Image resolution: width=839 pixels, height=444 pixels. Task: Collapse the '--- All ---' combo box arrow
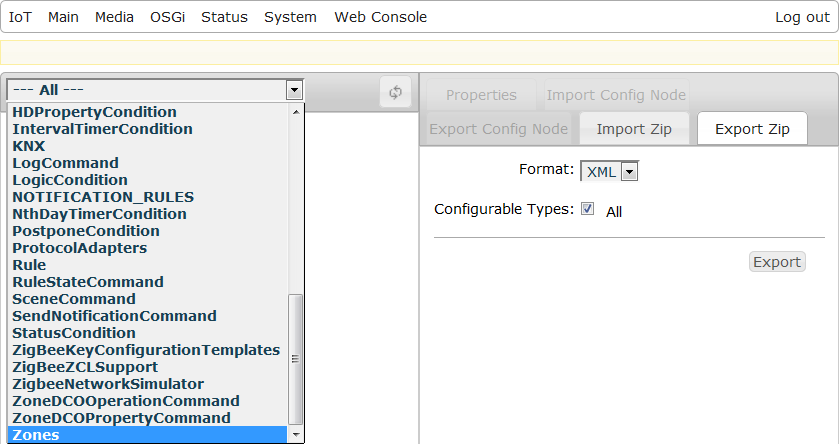[294, 90]
